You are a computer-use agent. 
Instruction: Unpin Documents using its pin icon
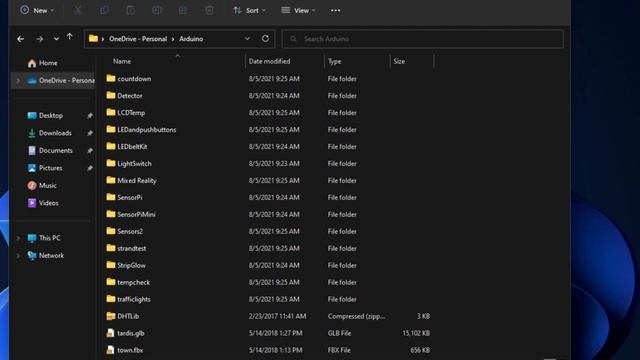click(89, 151)
